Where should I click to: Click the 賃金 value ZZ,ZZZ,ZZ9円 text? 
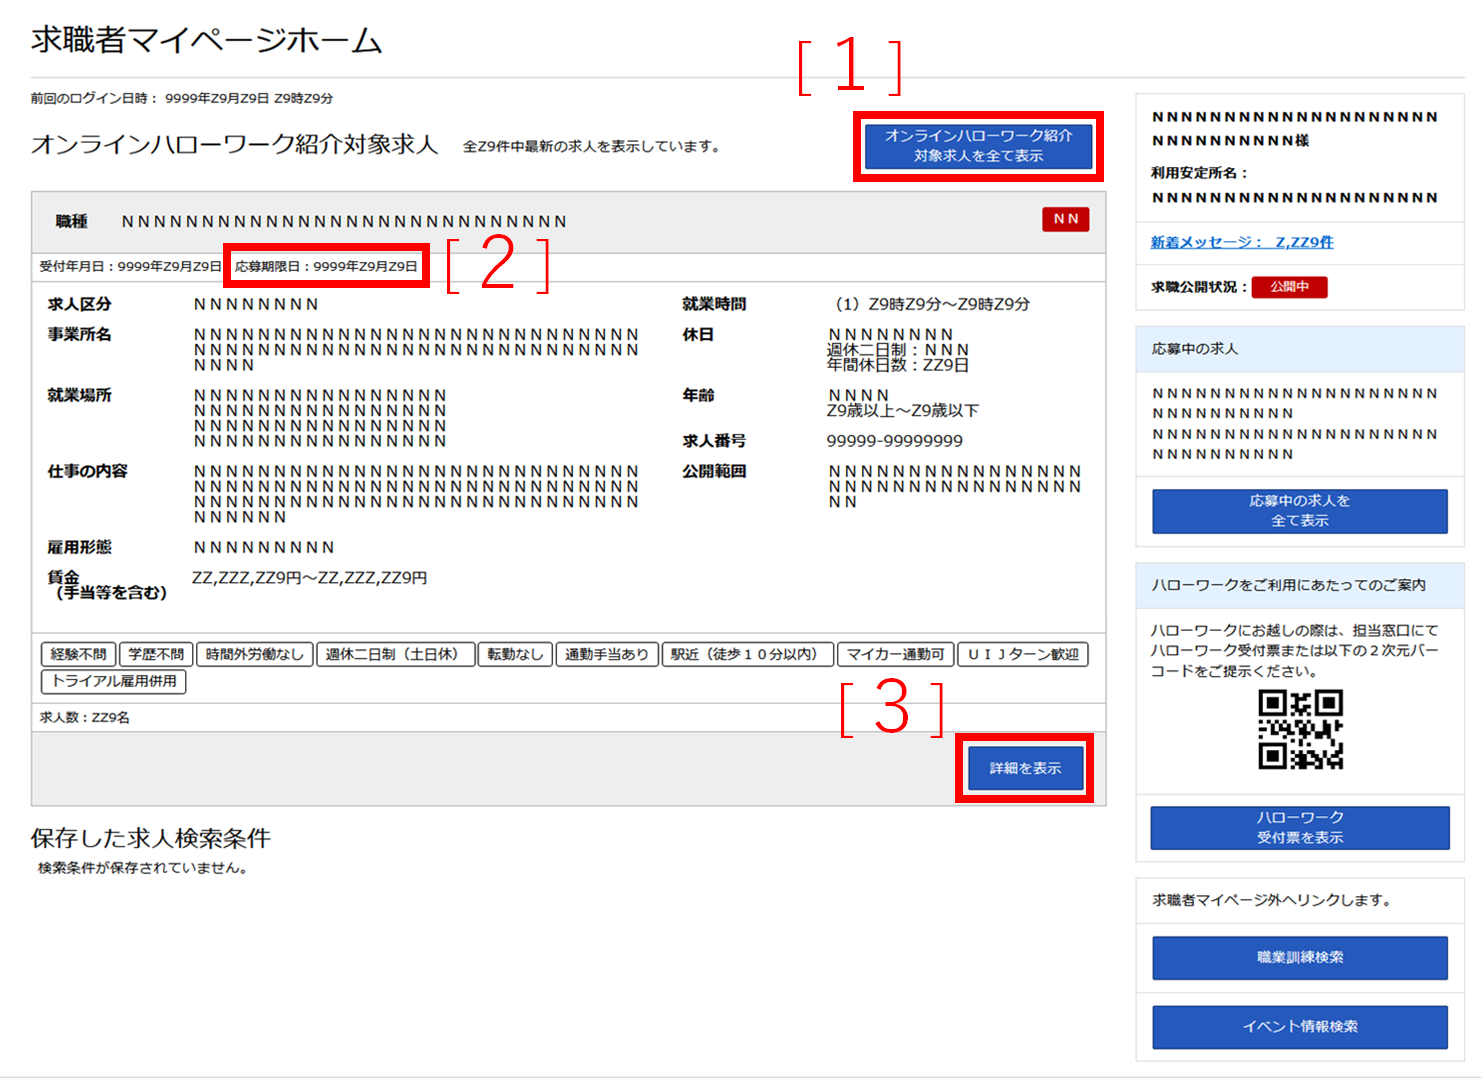[x=309, y=578]
